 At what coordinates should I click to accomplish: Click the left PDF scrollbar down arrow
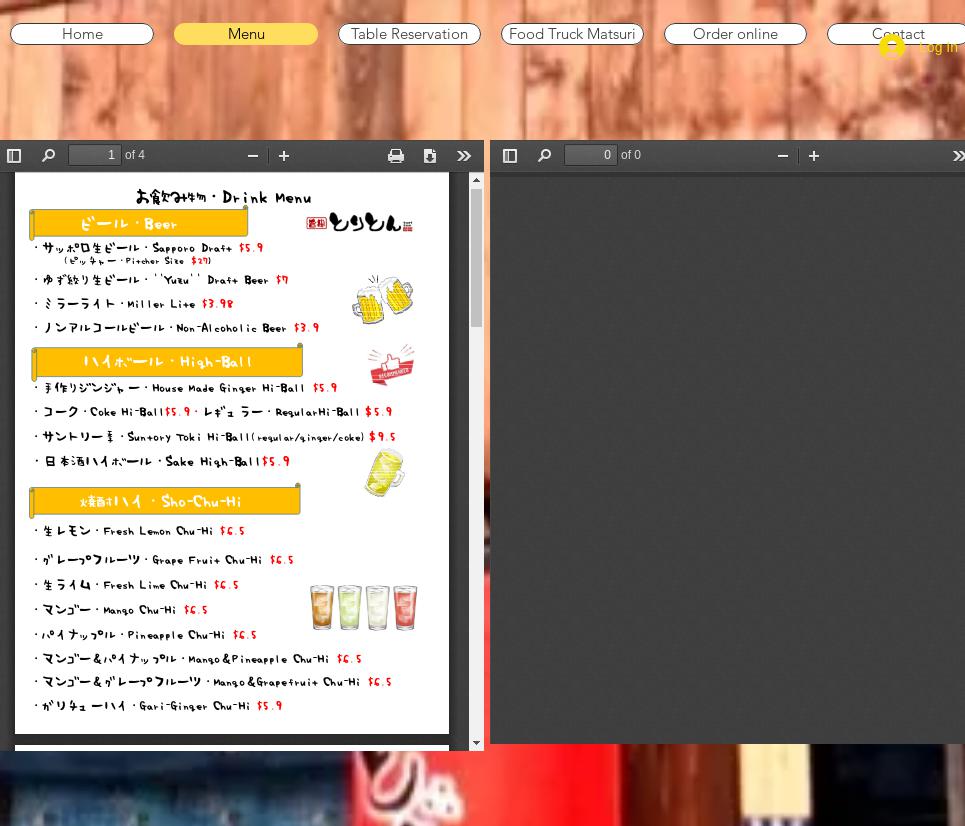[x=476, y=743]
